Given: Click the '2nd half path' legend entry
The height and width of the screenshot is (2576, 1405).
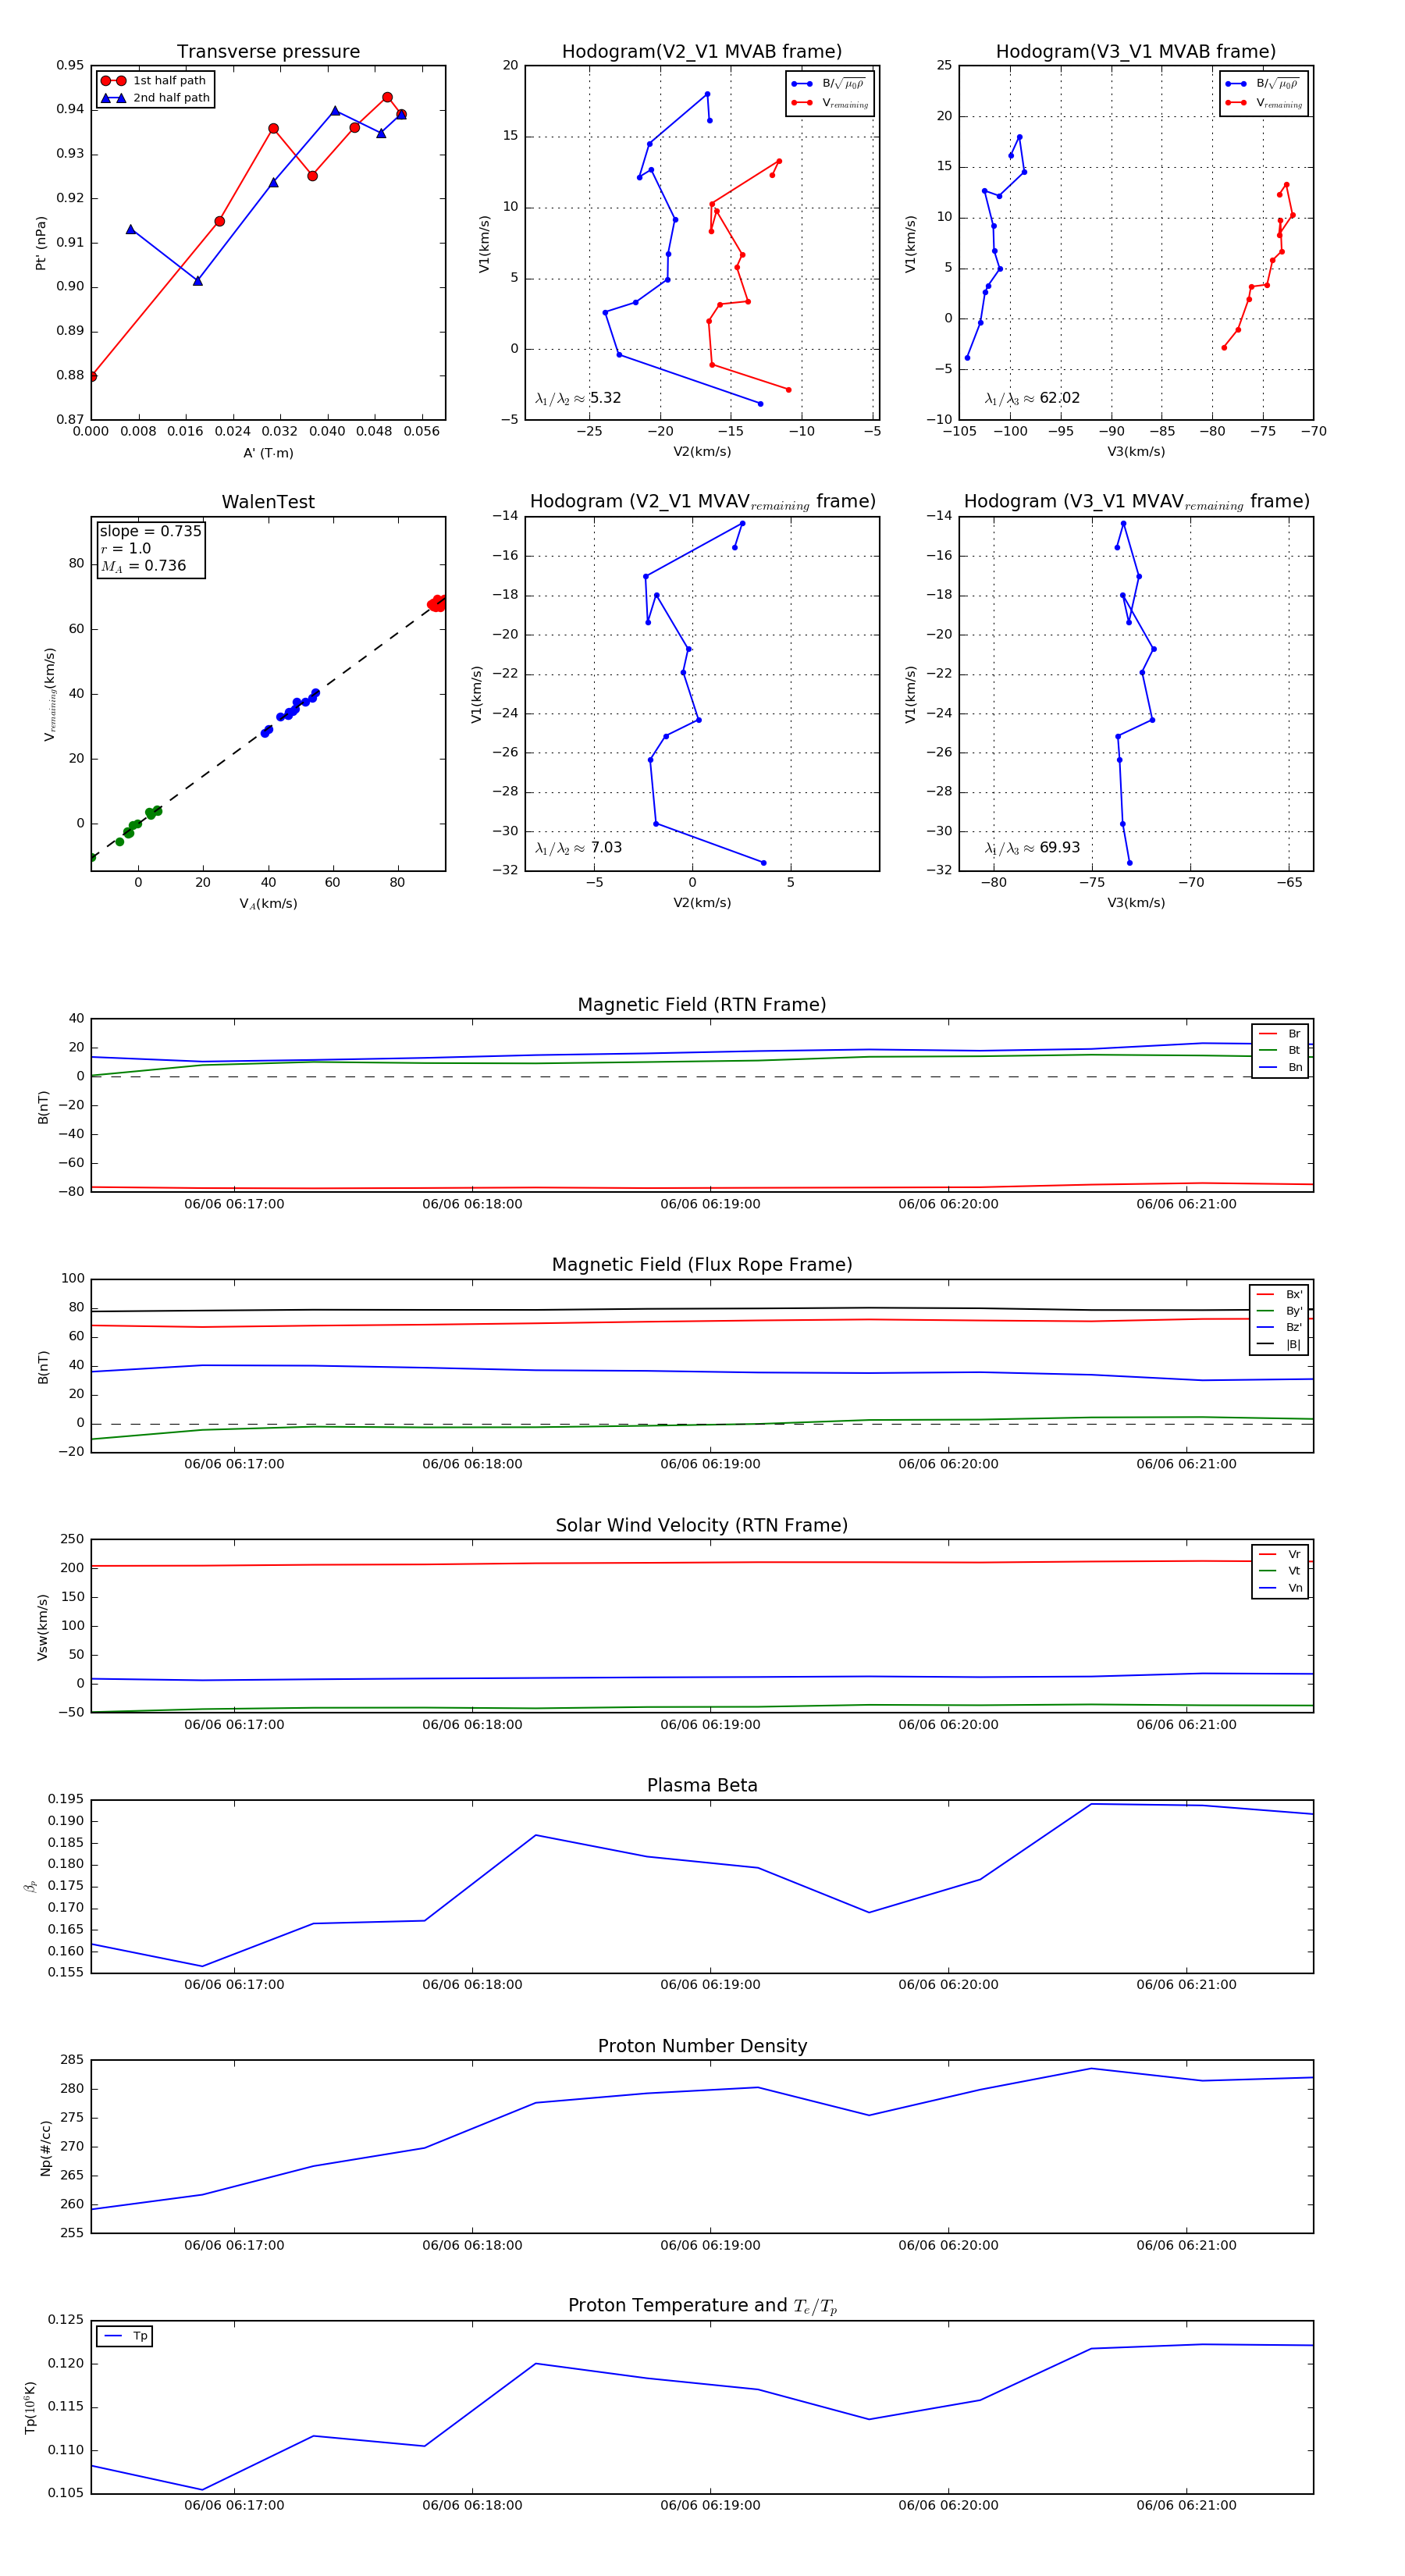Looking at the screenshot, I should click(155, 98).
